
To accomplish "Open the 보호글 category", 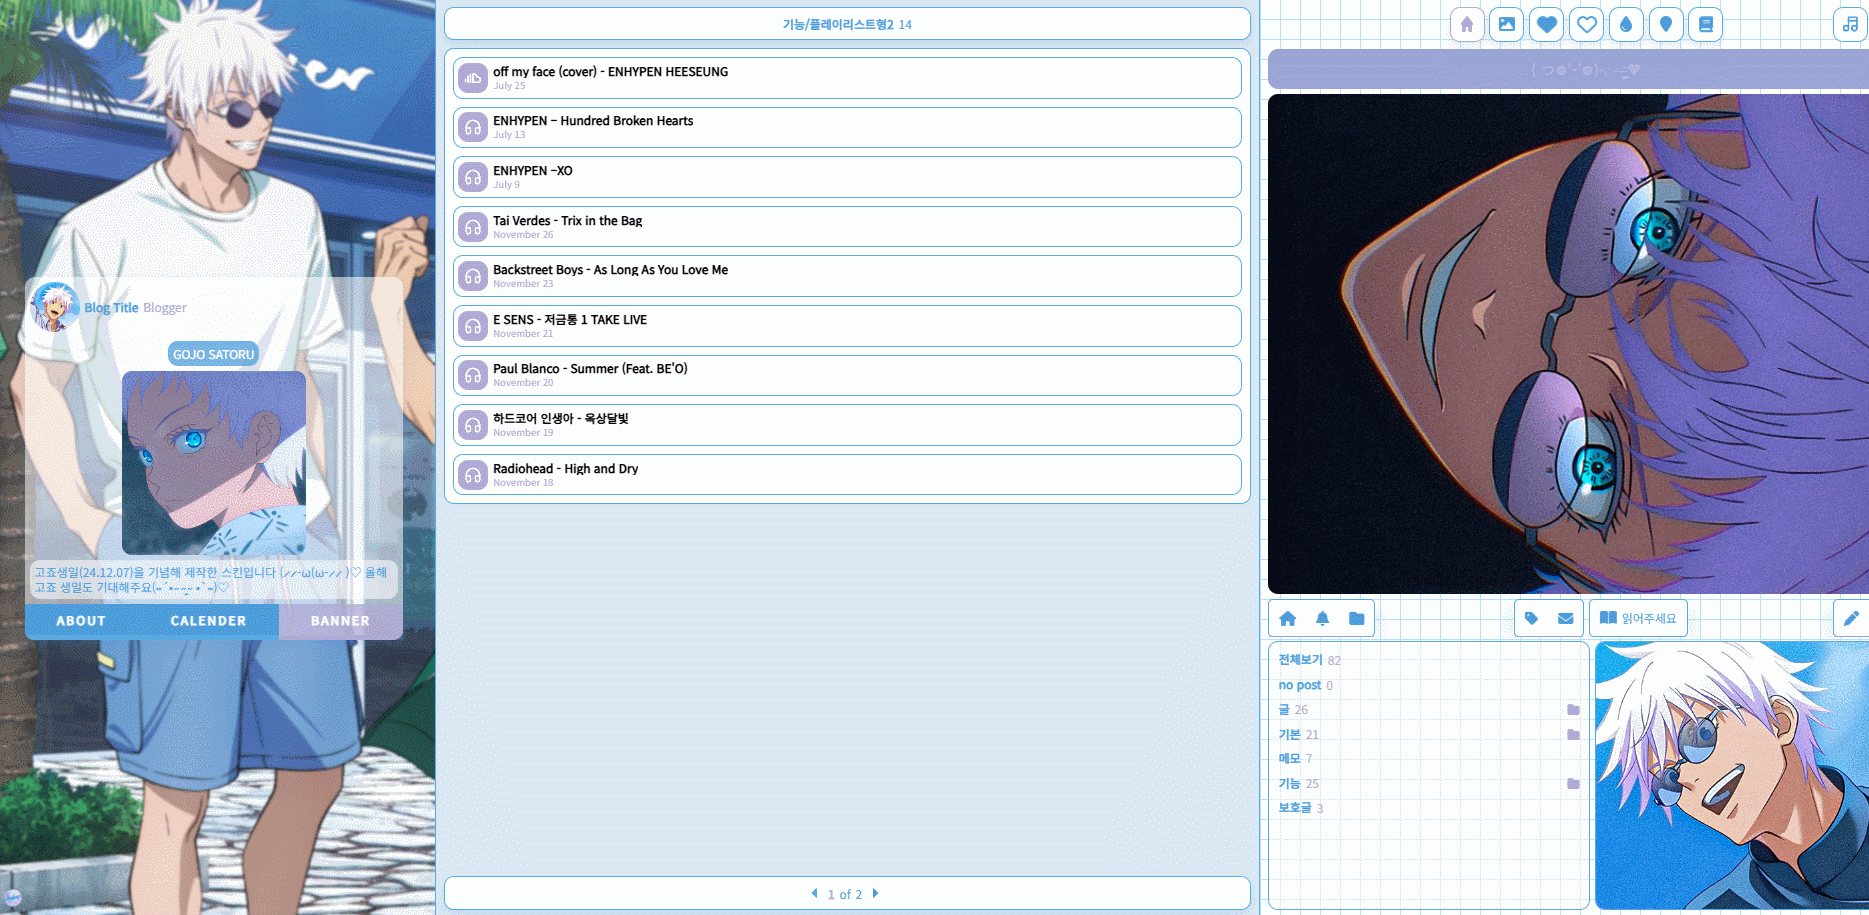I will click(1295, 808).
